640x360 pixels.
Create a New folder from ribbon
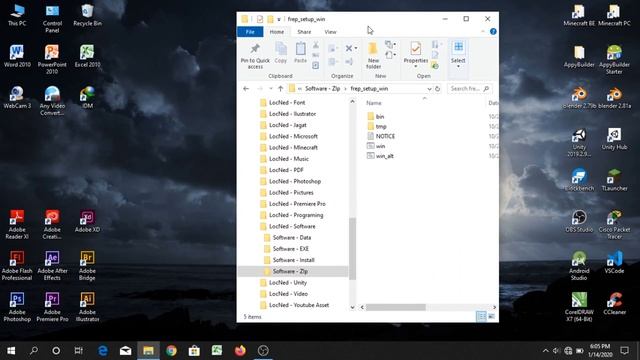click(x=373, y=55)
